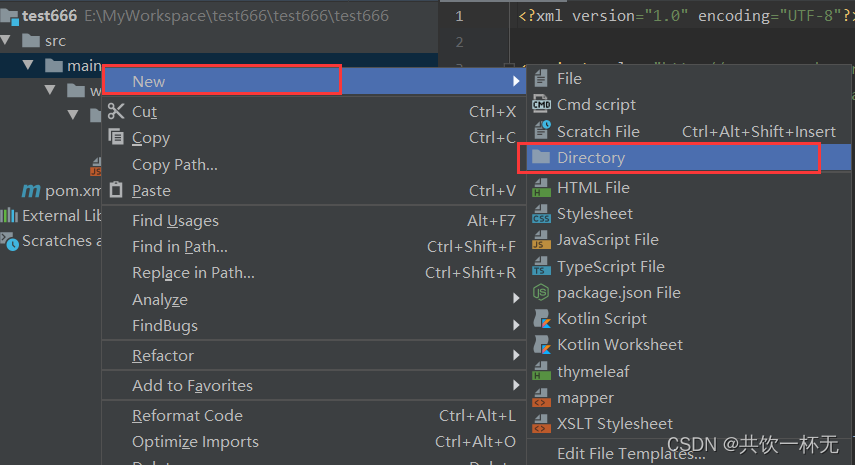Viewport: 855px width, 465px height.
Task: Click the Kotlin Script icon
Action: (542, 318)
